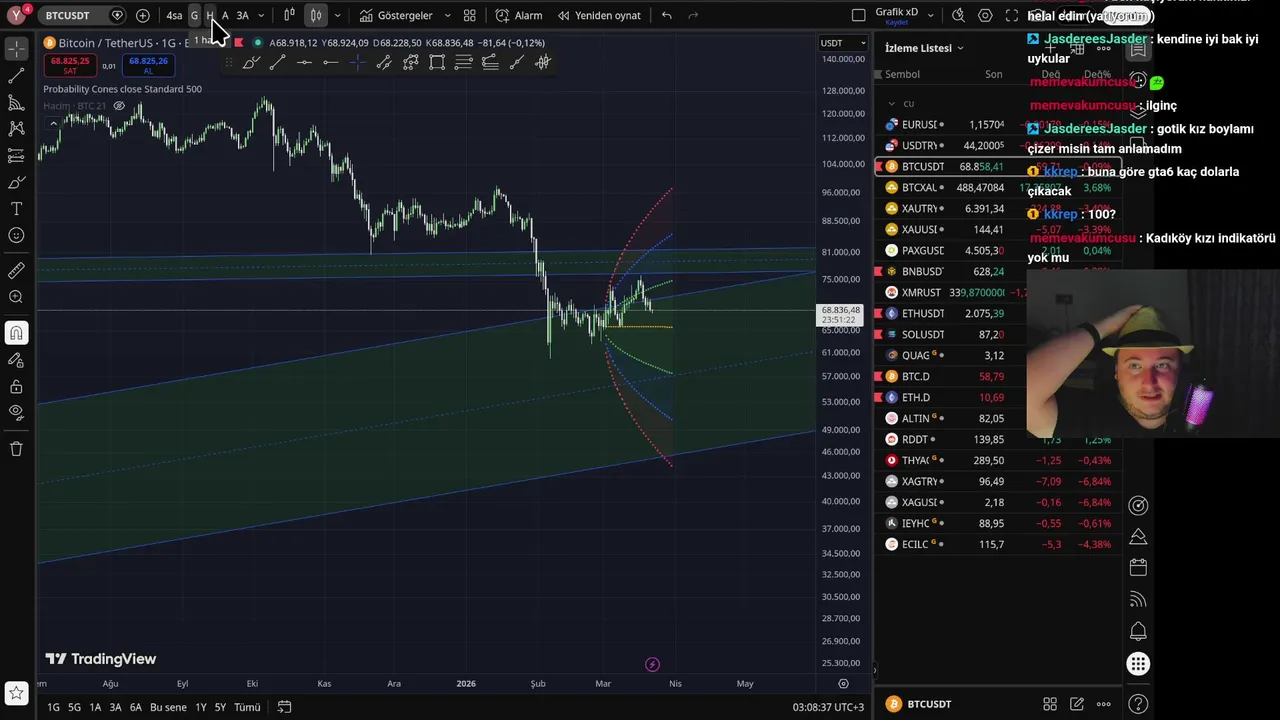Select ETHUSDT row in watchlist

tap(997, 314)
